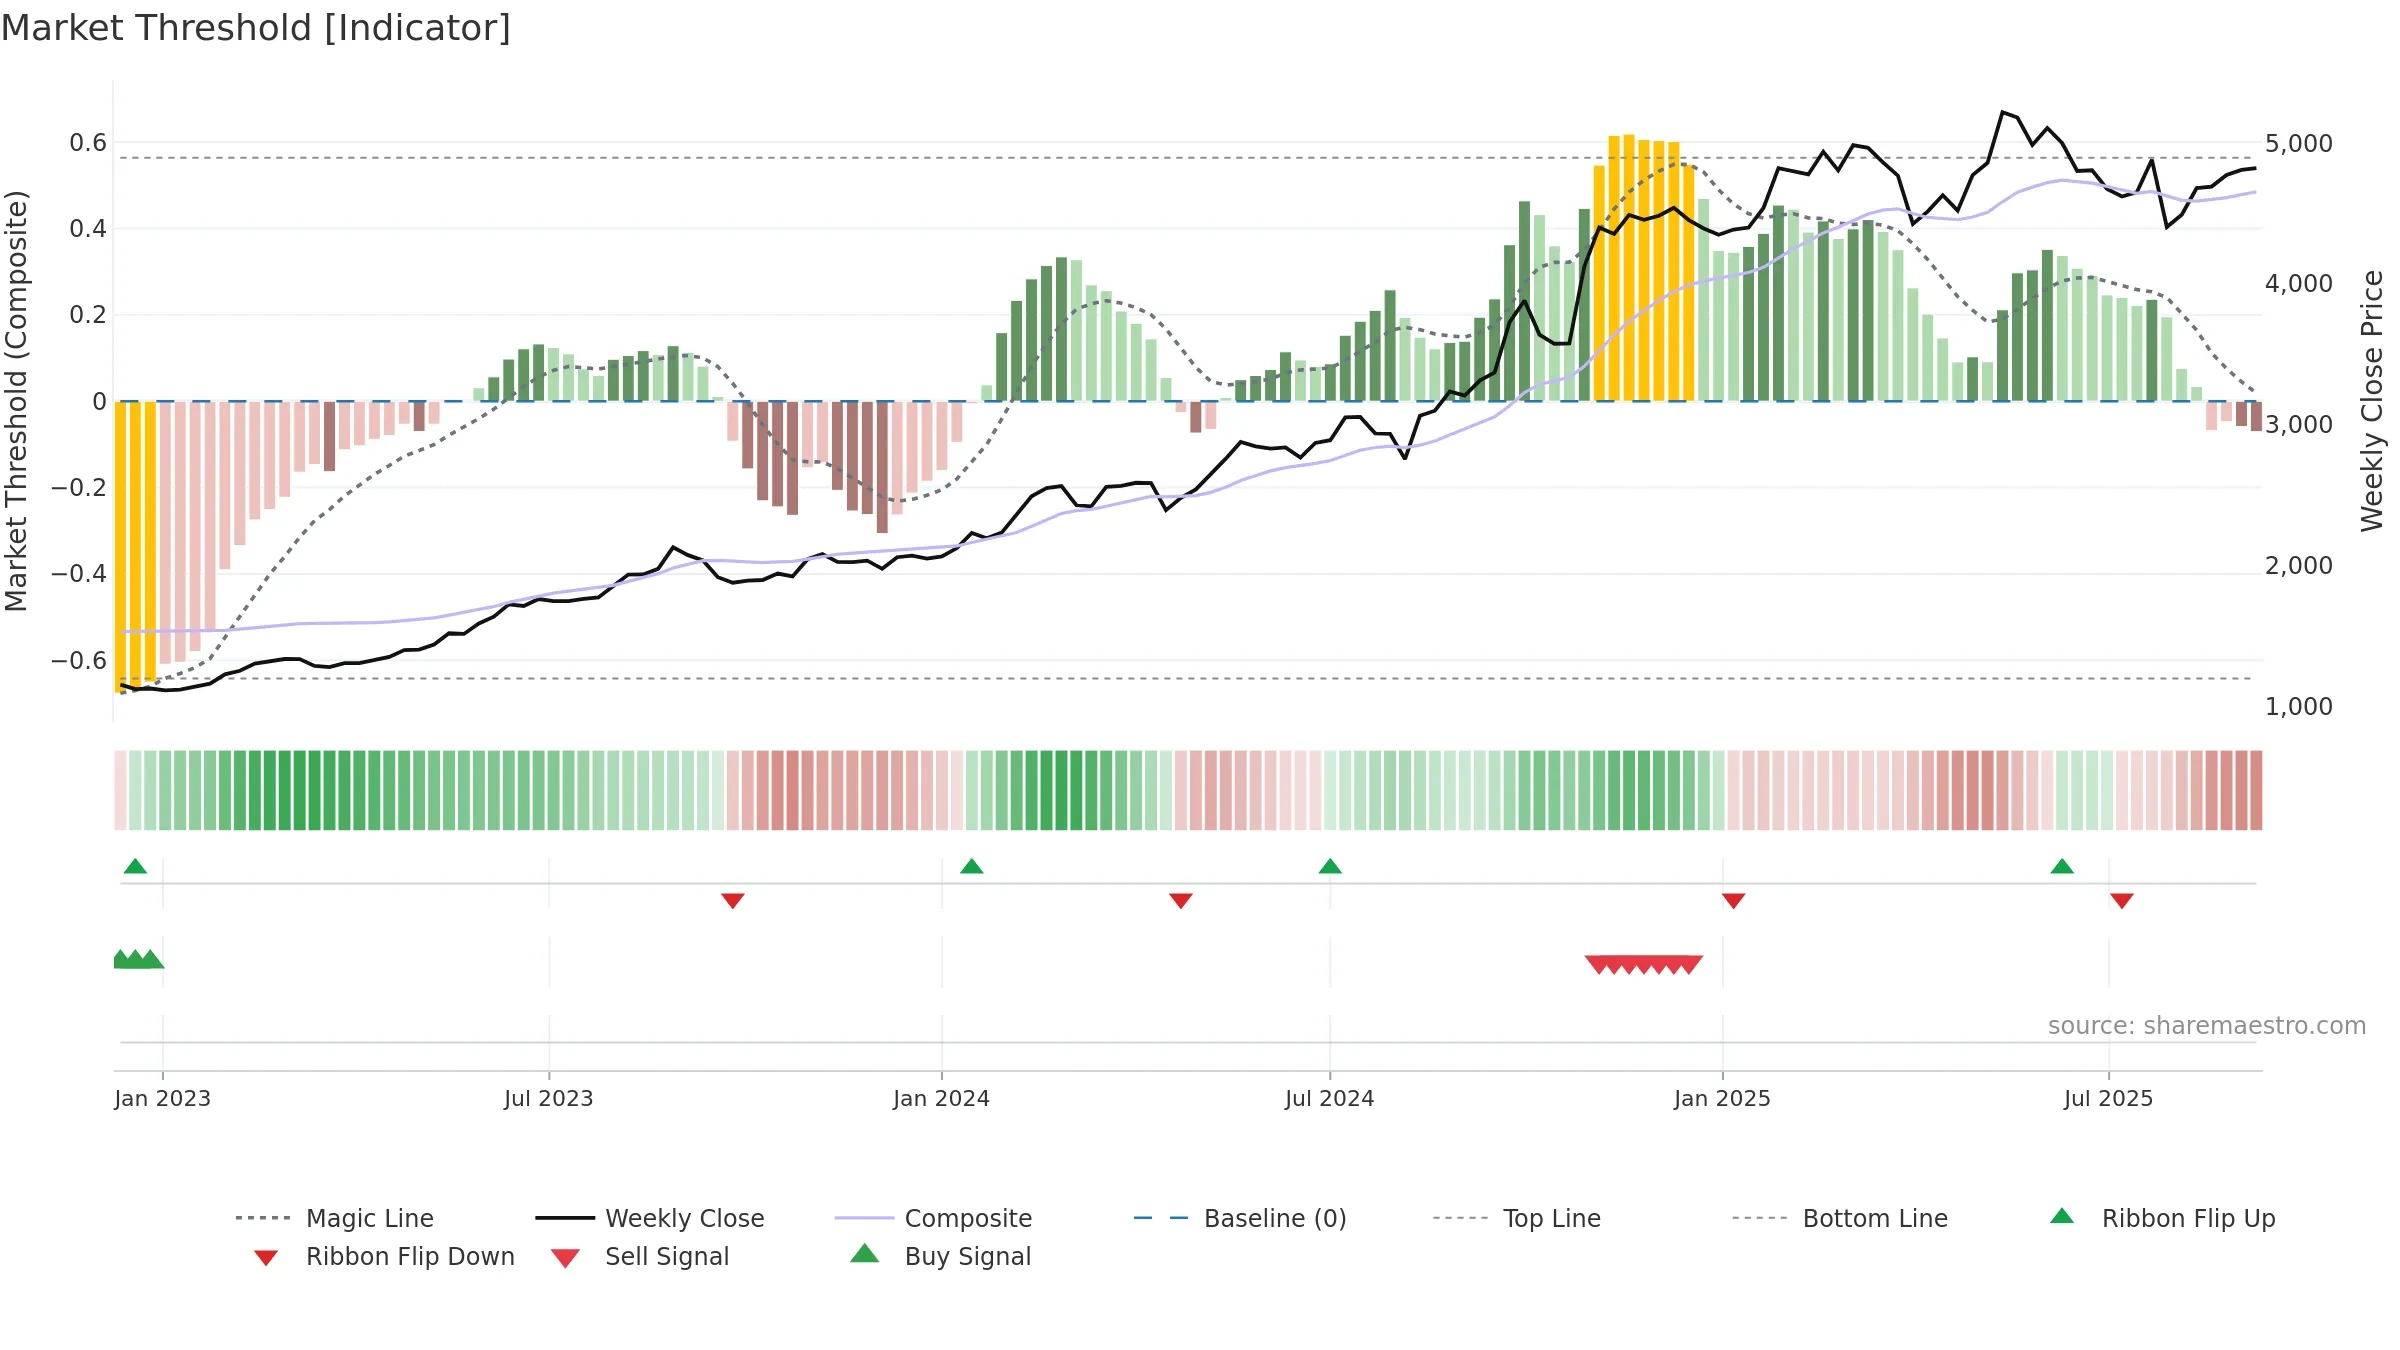Click the red Ribbon Flip Down marker between Jan and Jul 2024
The height and width of the screenshot is (1350, 2400).
1181,901
